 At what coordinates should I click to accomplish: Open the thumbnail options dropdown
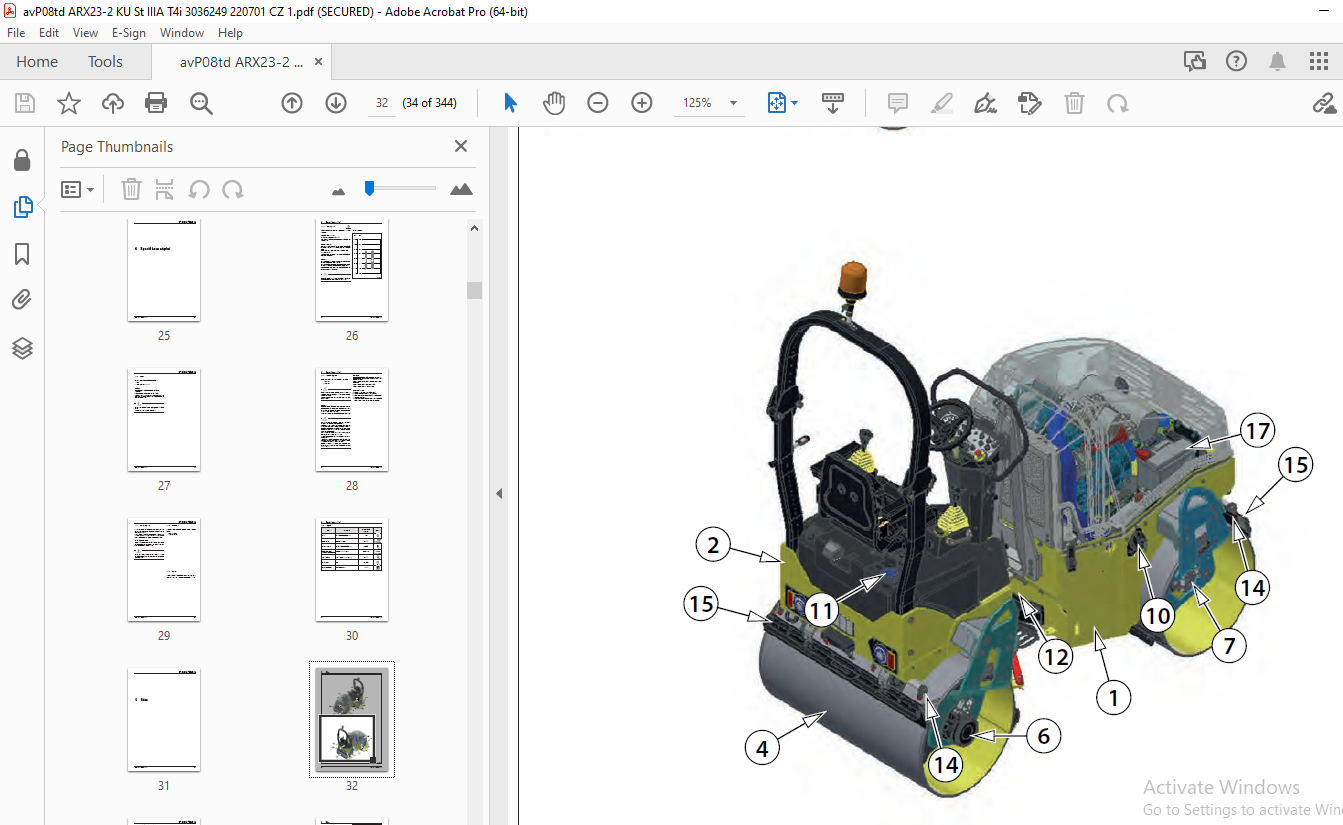point(77,190)
